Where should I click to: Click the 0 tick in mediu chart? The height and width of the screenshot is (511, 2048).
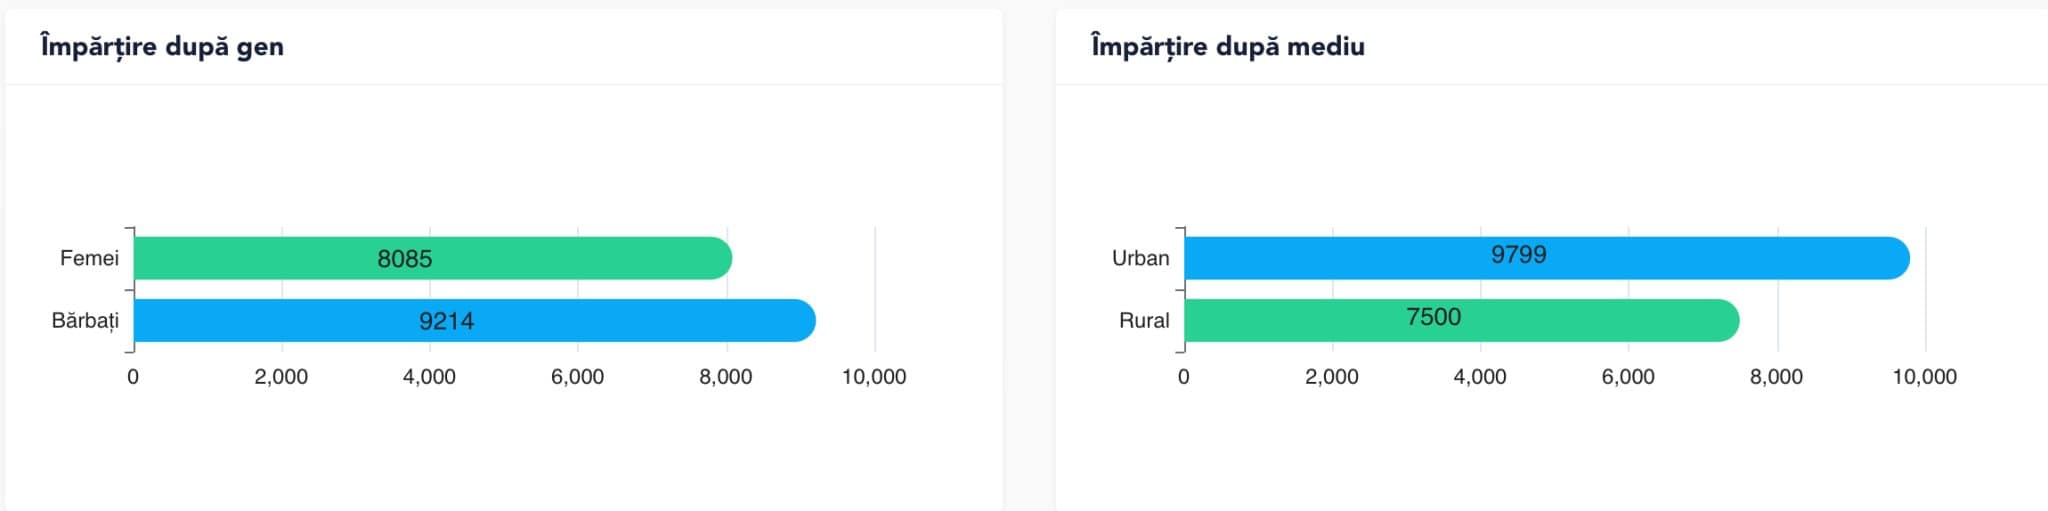coord(1183,377)
